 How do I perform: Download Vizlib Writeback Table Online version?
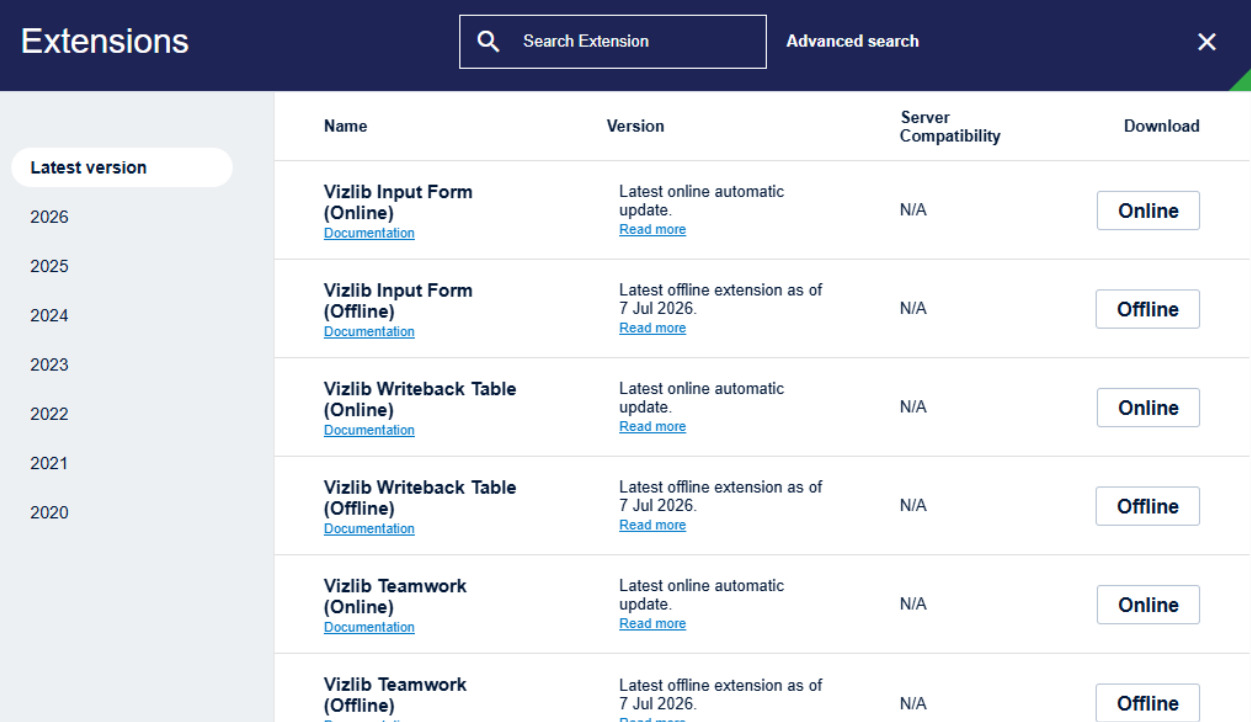(x=1148, y=408)
